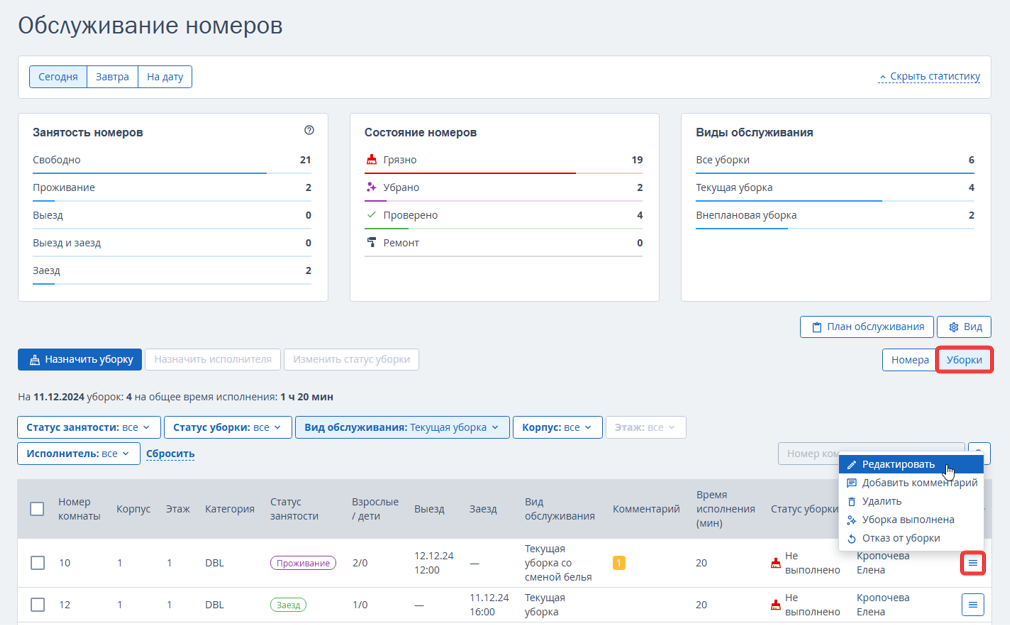
Task: Click the Грязно broom status icon
Action: coord(371,159)
